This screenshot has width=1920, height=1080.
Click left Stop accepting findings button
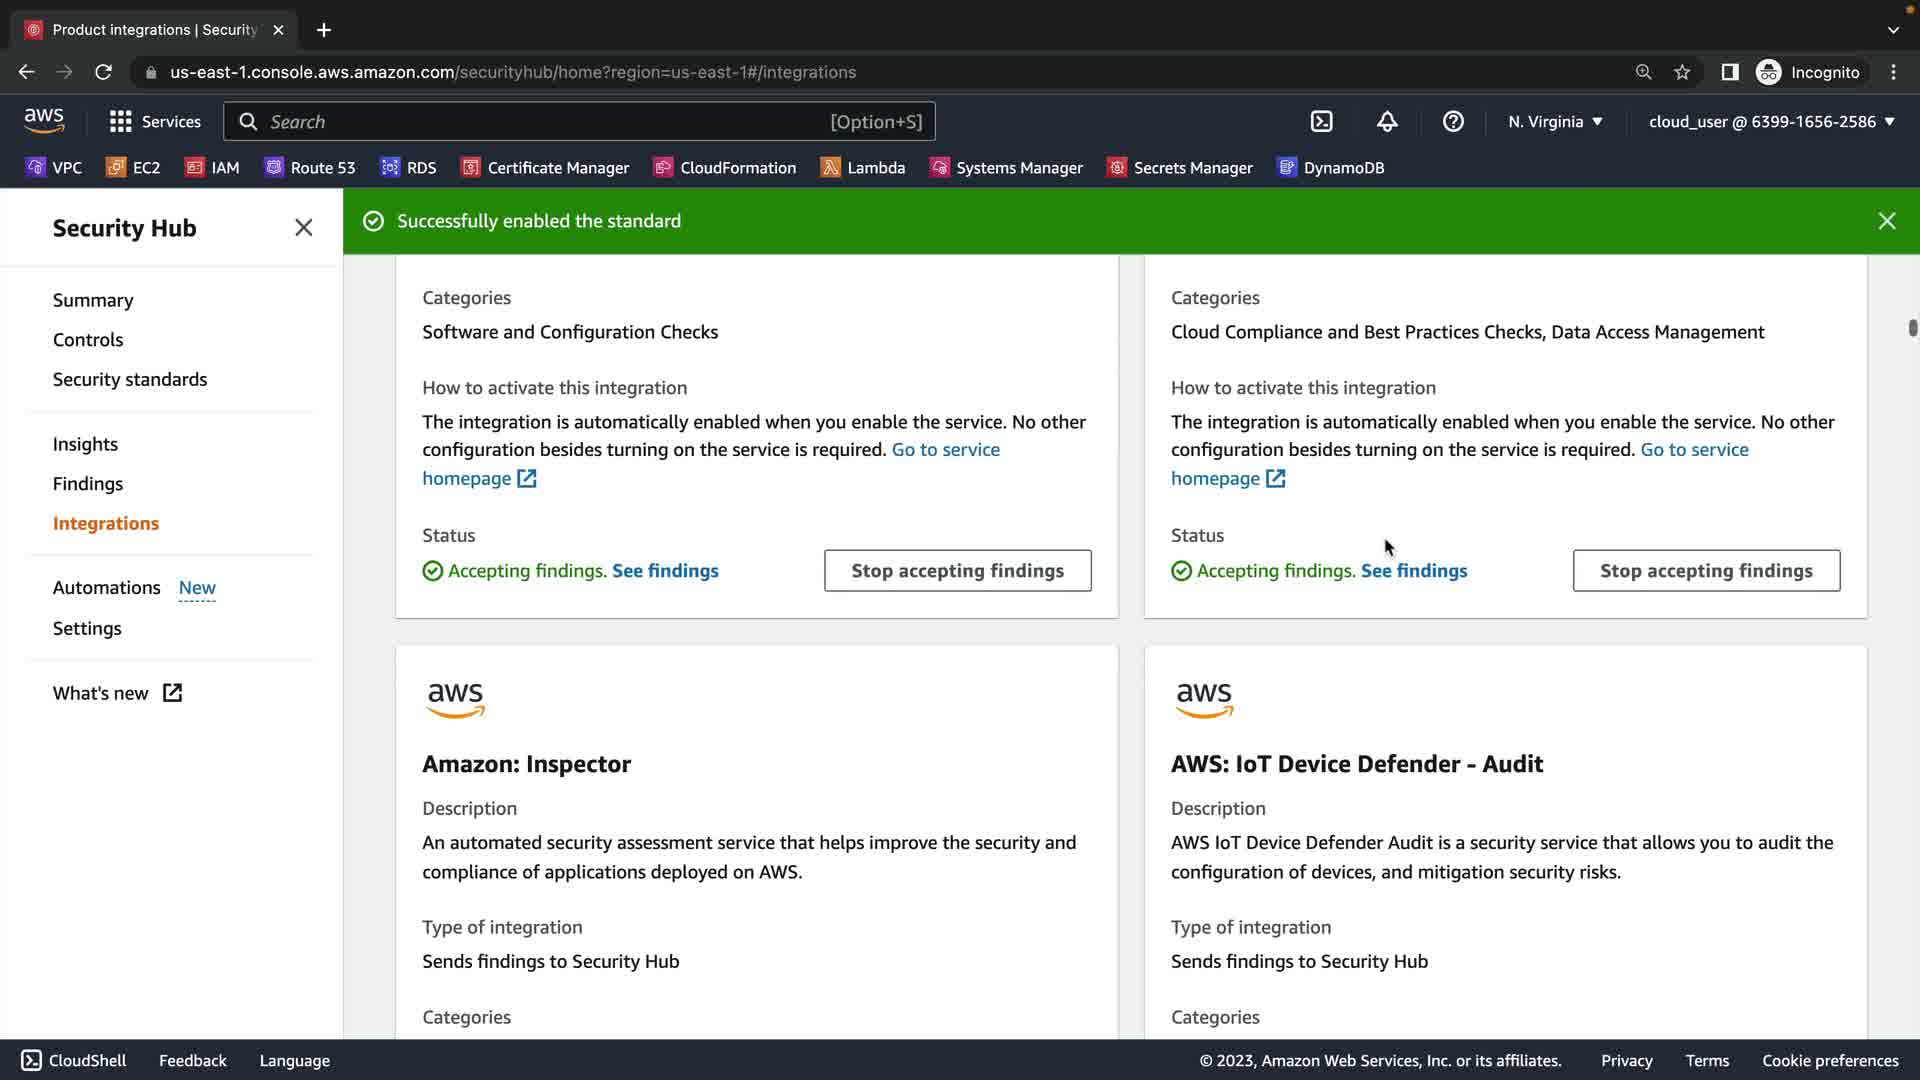pyautogui.click(x=957, y=571)
